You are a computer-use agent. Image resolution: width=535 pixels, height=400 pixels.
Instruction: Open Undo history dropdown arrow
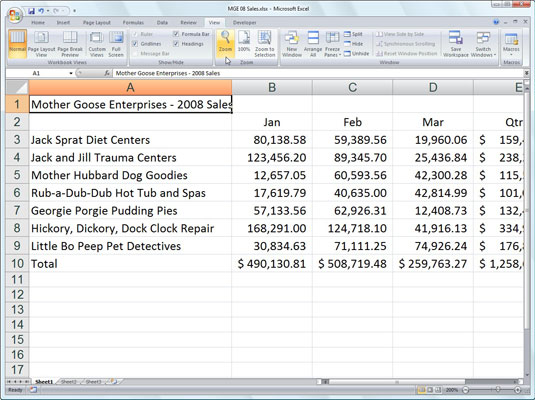click(47, 11)
